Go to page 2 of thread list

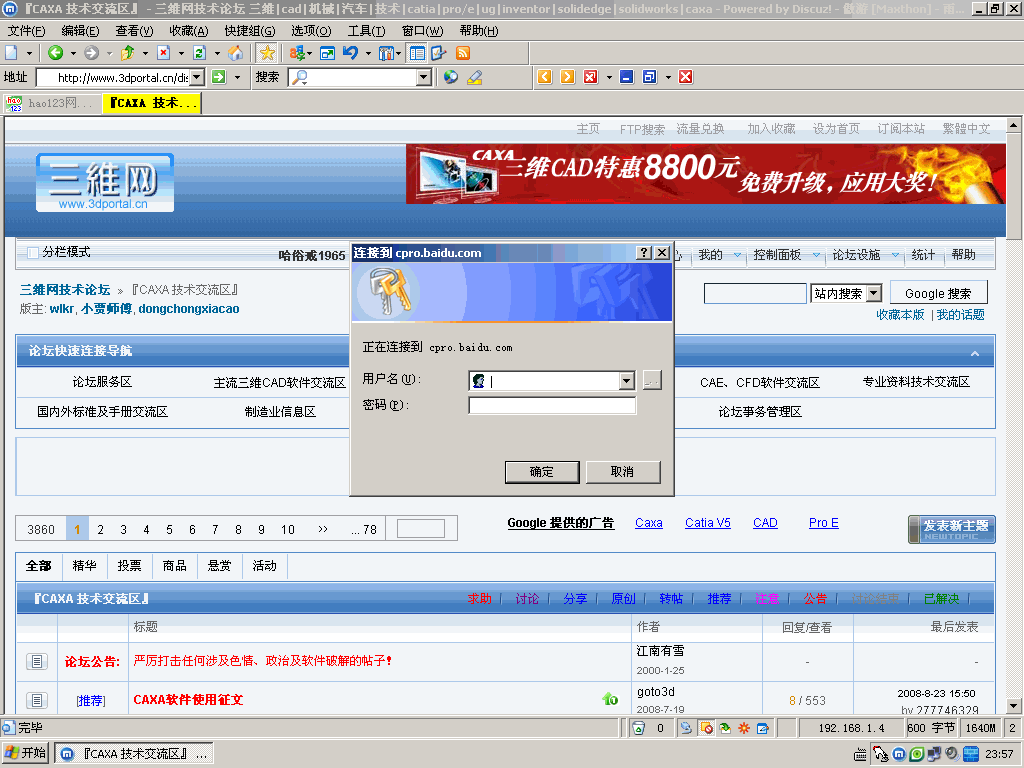101,530
